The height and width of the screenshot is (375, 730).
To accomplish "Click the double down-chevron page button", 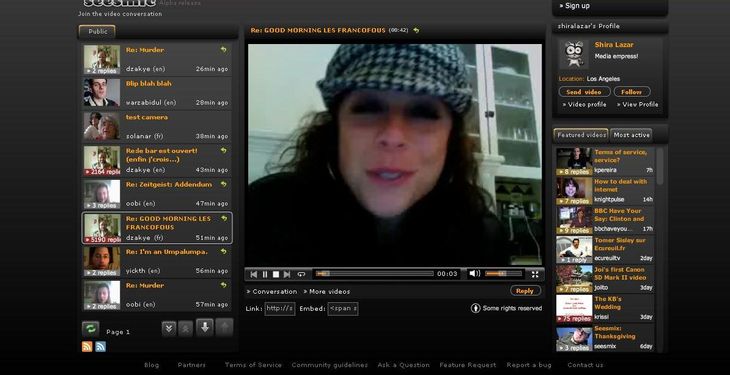I will coord(169,328).
